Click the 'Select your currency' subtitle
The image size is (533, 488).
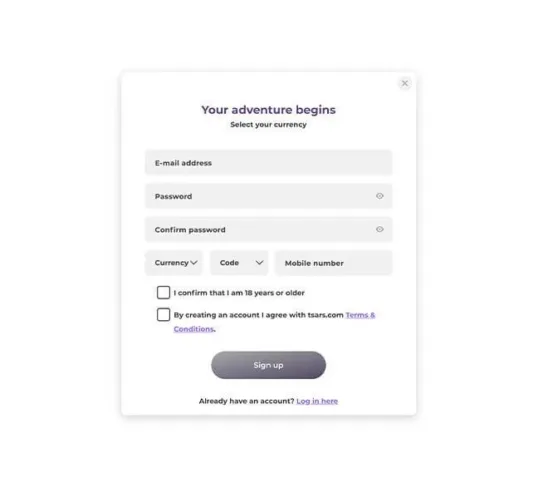click(x=269, y=125)
